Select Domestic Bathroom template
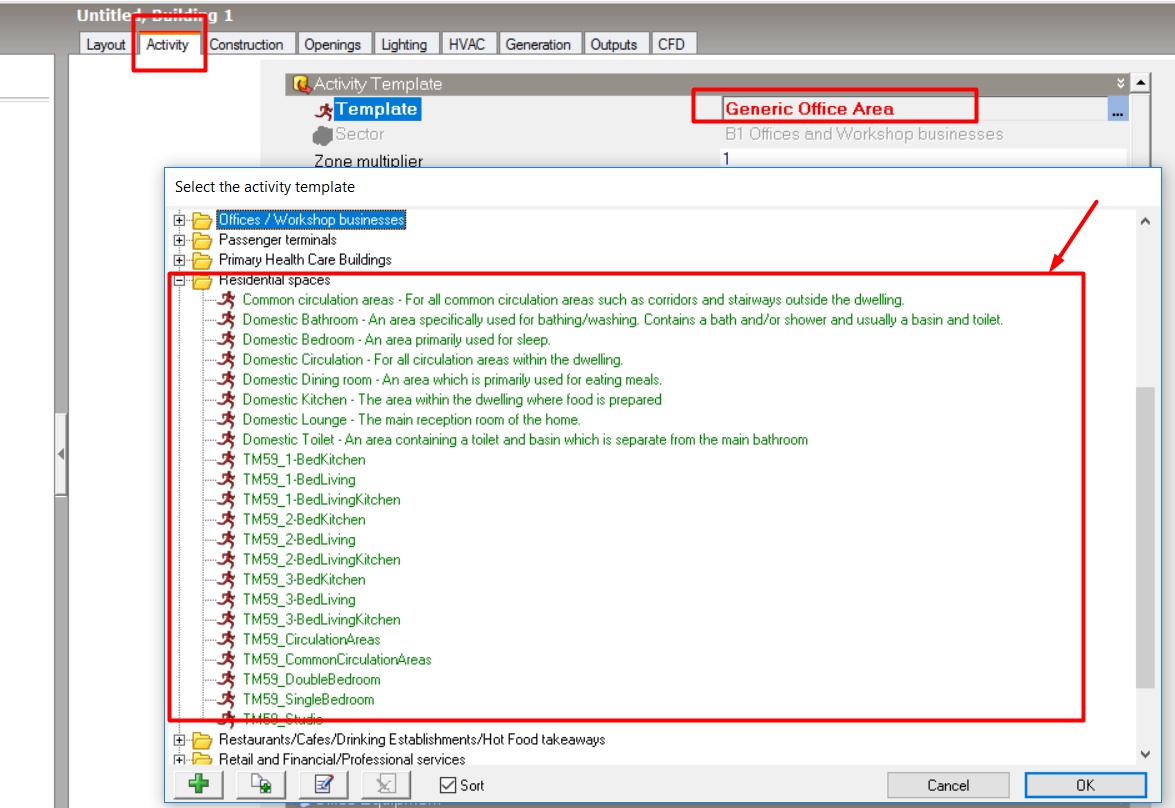Viewport: 1175px width, 808px height. tap(622, 320)
